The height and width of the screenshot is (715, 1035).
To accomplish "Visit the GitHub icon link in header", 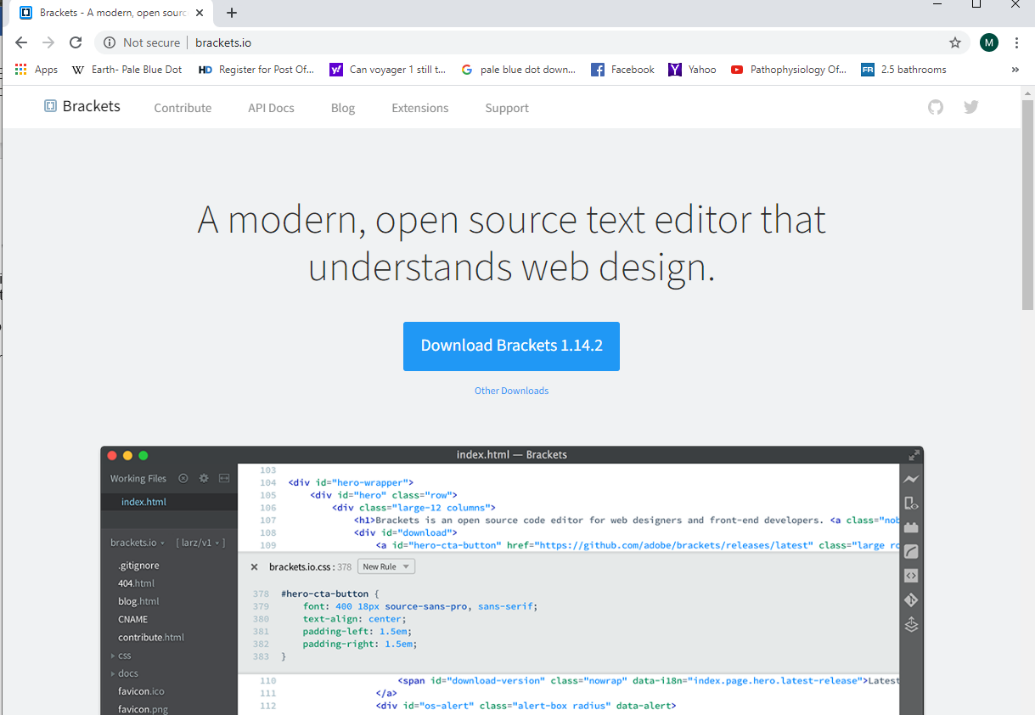I will pyautogui.click(x=935, y=107).
